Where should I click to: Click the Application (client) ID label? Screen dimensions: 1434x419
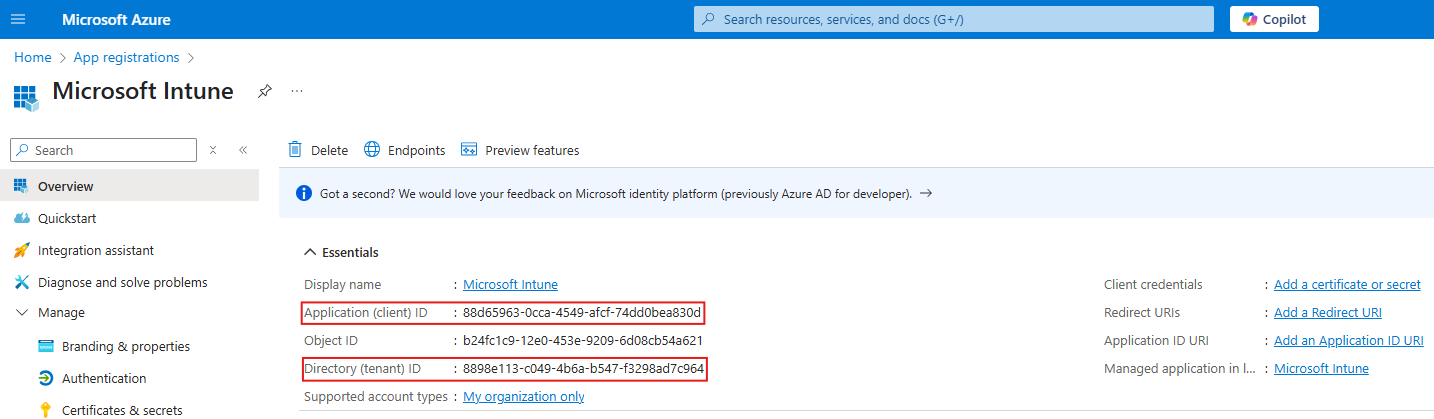366,312
